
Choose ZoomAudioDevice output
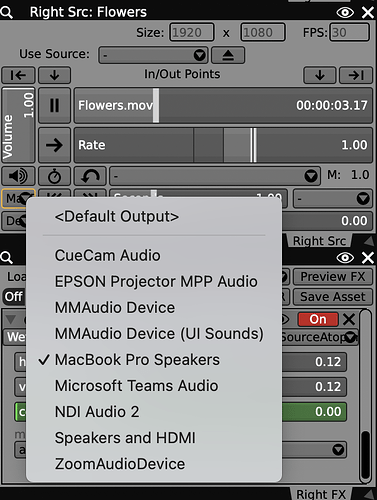tap(154, 464)
